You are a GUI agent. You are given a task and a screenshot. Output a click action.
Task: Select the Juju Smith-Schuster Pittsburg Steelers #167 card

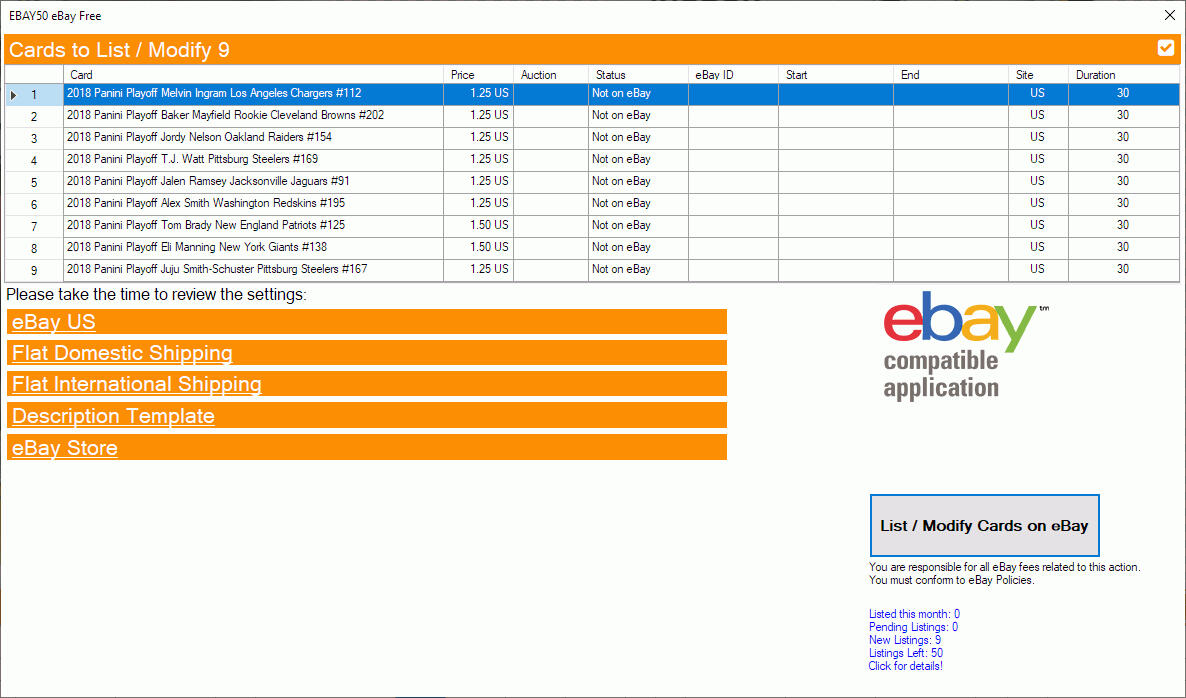pos(253,269)
